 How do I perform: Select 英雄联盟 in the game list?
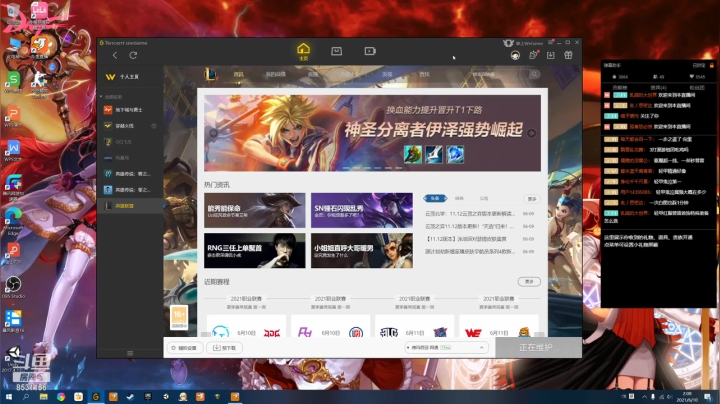[x=130, y=206]
